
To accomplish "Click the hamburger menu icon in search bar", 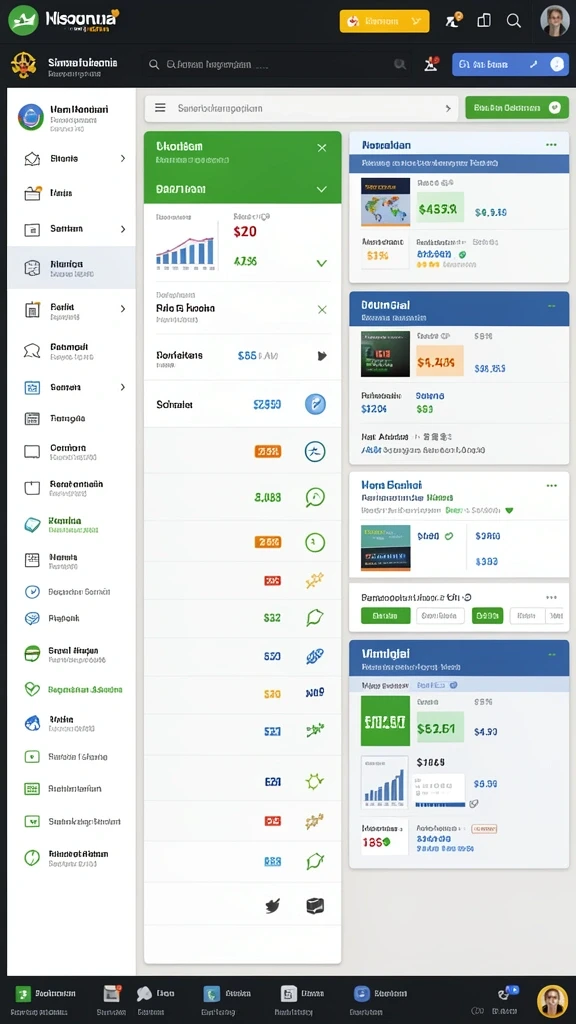I will pyautogui.click(x=160, y=108).
